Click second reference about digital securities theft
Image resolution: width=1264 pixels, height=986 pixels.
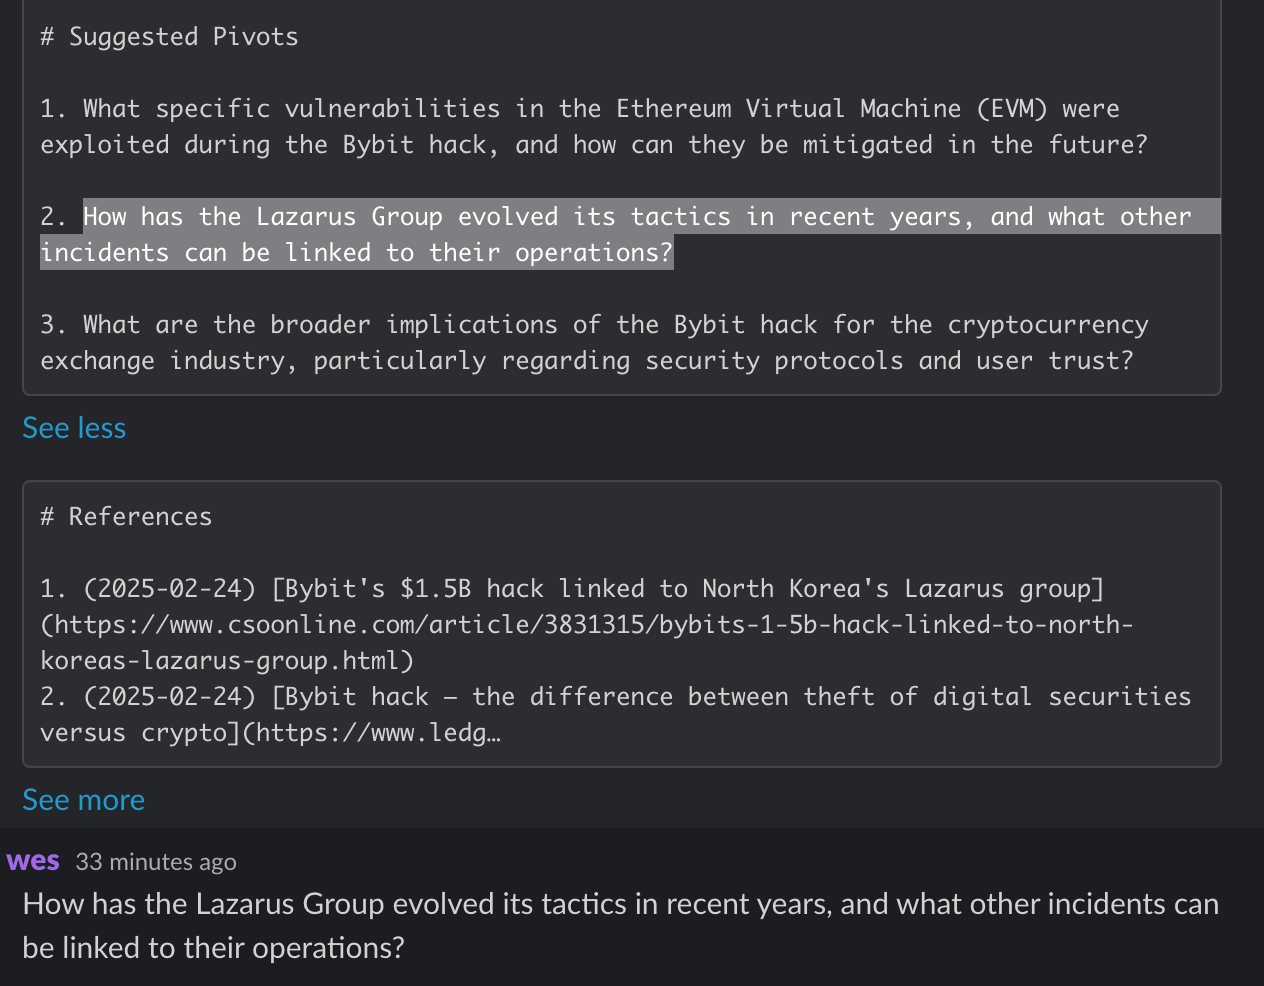tap(616, 715)
